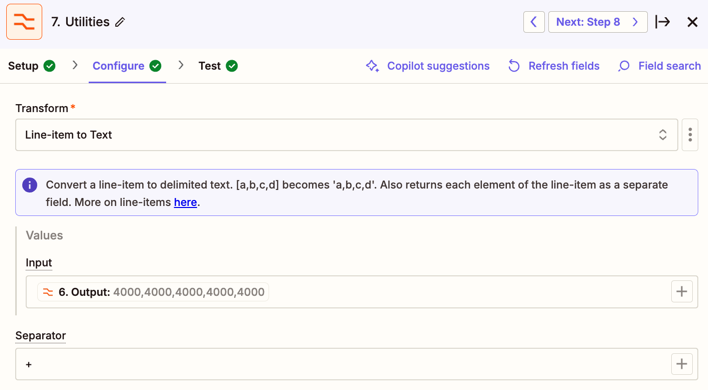This screenshot has width=708, height=390.
Task: Click the 6. Output mapped value pill
Action: click(x=154, y=292)
